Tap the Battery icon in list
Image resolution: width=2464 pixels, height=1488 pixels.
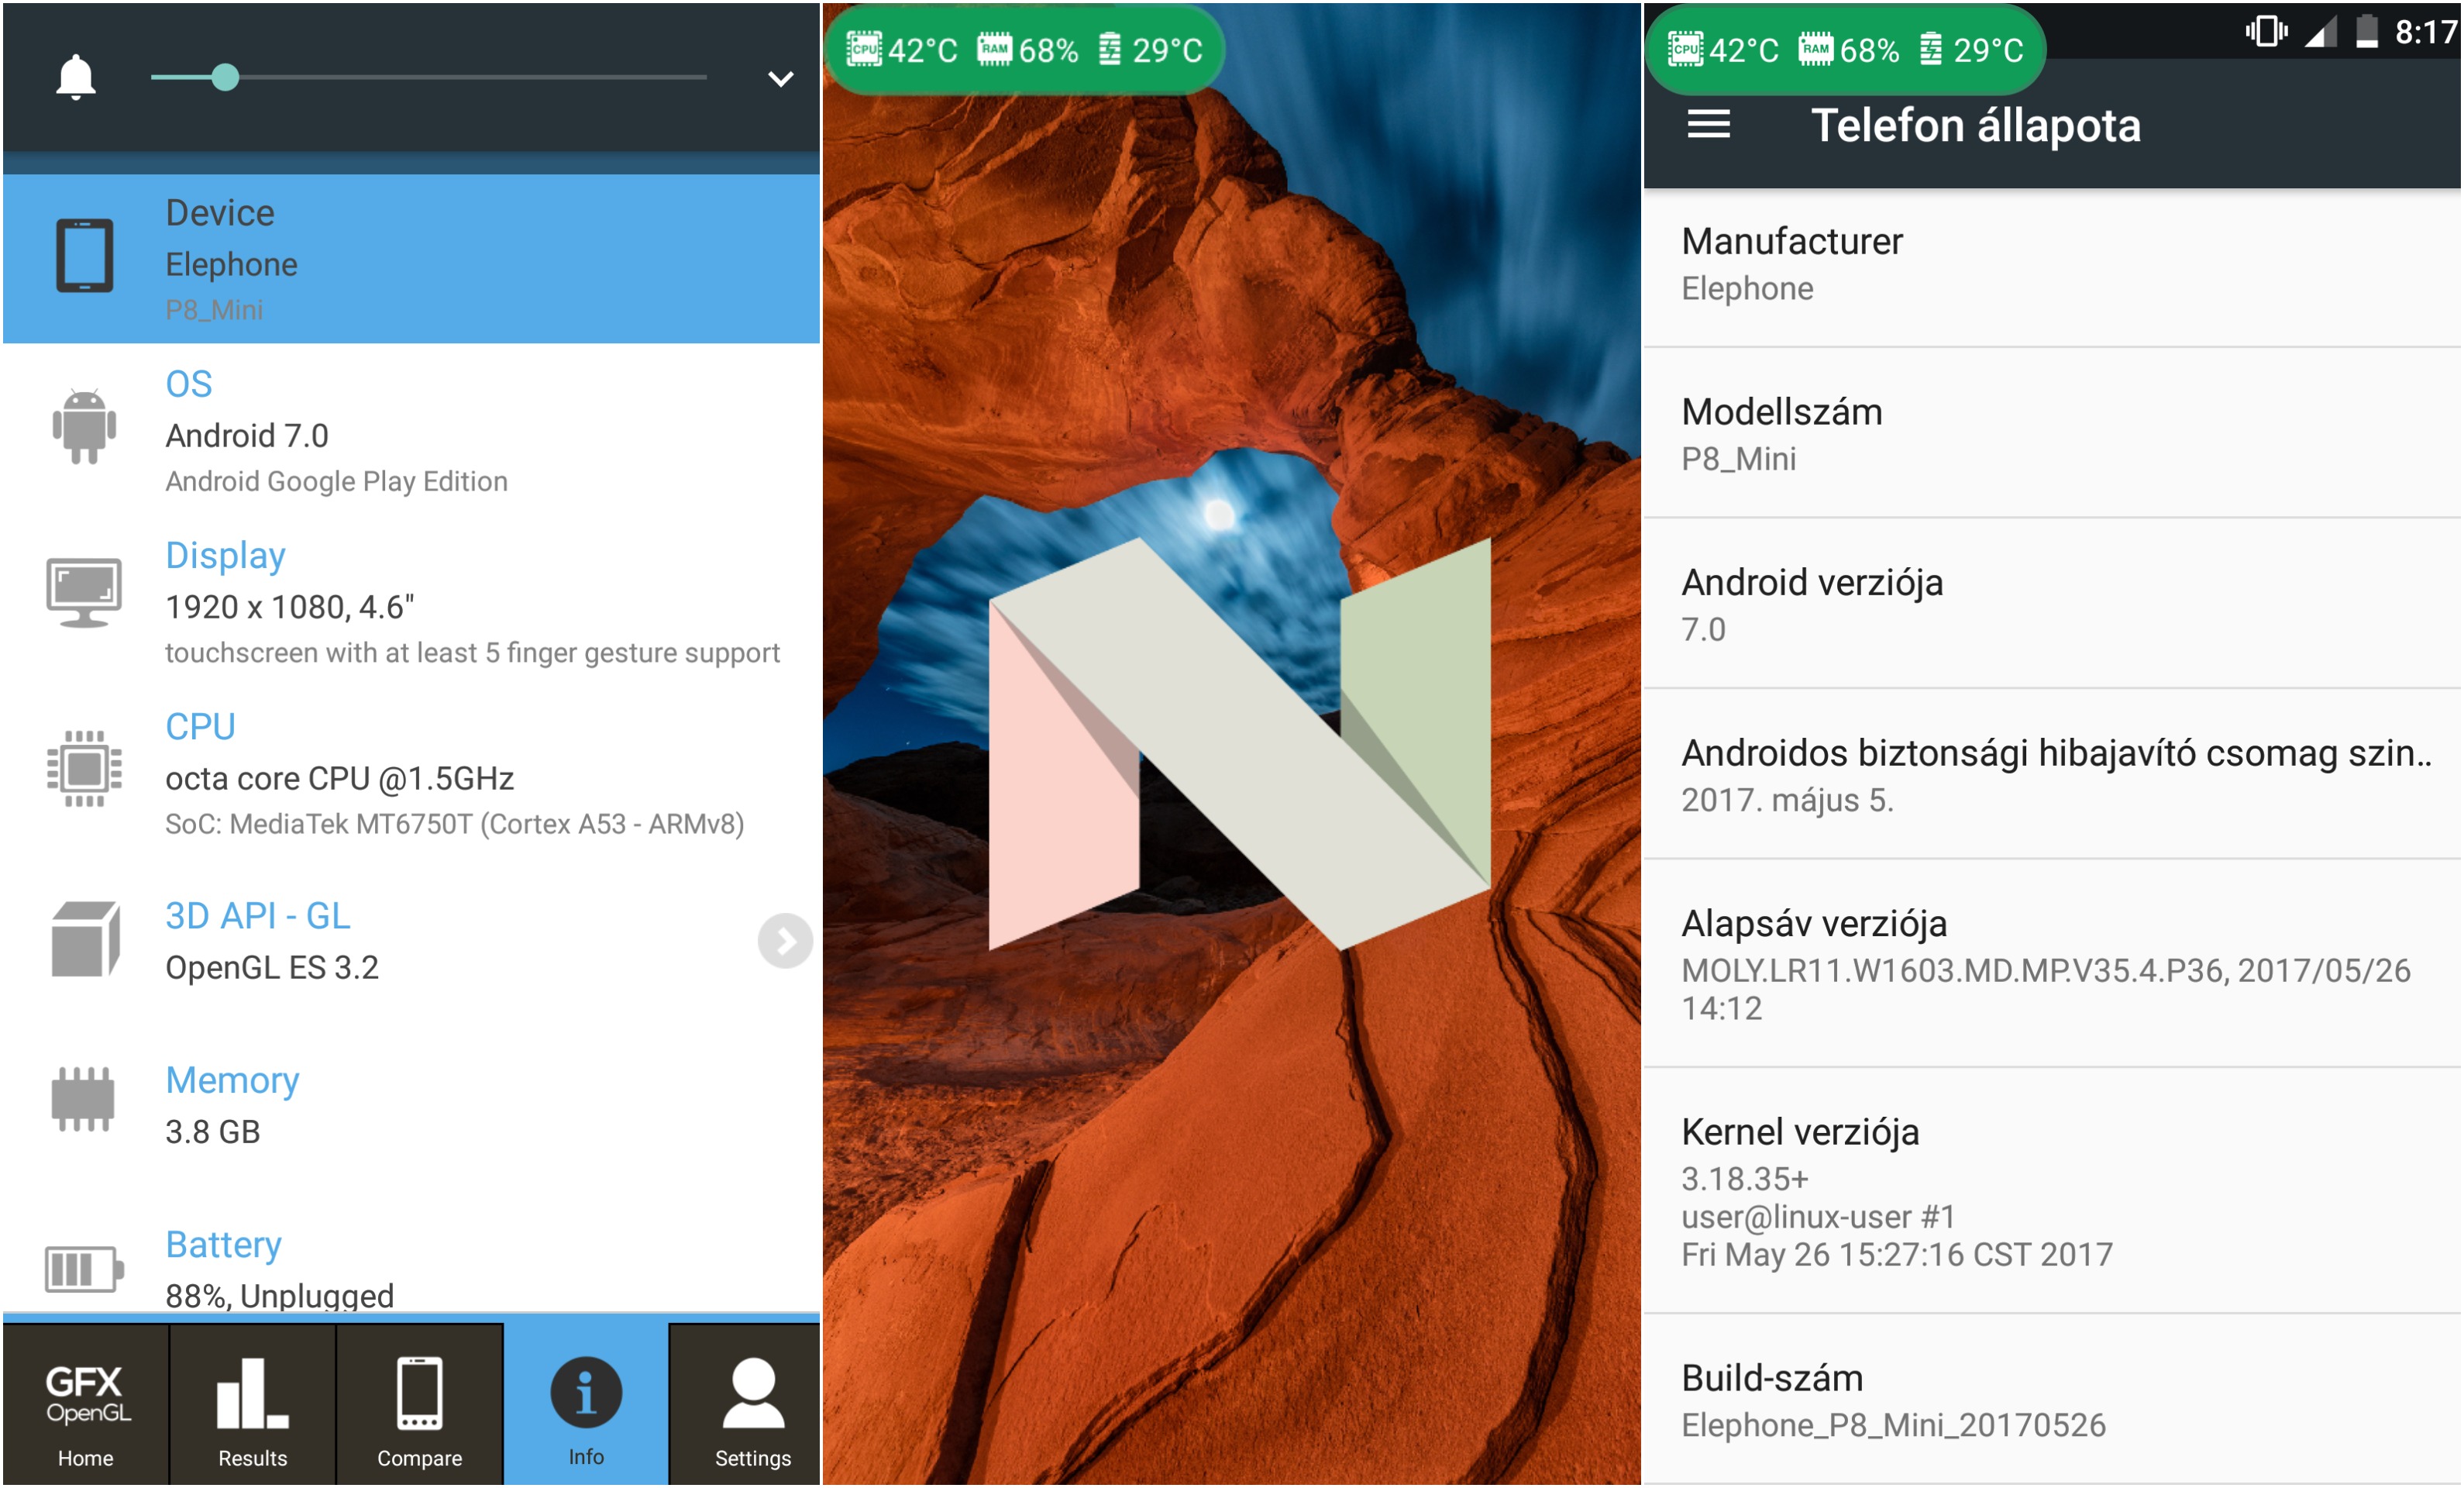[84, 1269]
